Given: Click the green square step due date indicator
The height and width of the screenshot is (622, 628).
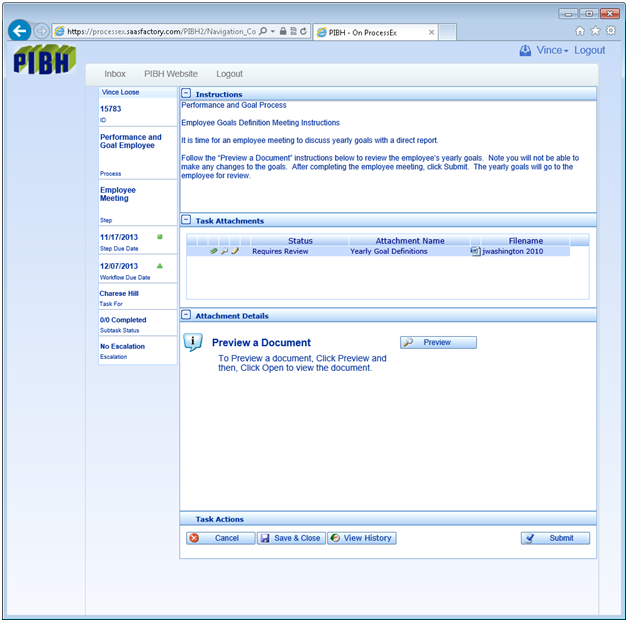Looking at the screenshot, I should 160,237.
